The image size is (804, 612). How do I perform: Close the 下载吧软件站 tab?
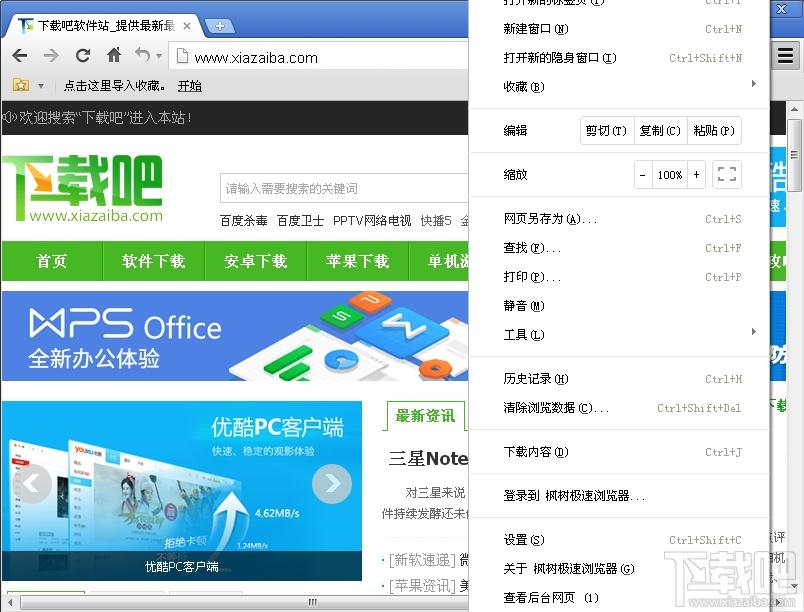187,26
